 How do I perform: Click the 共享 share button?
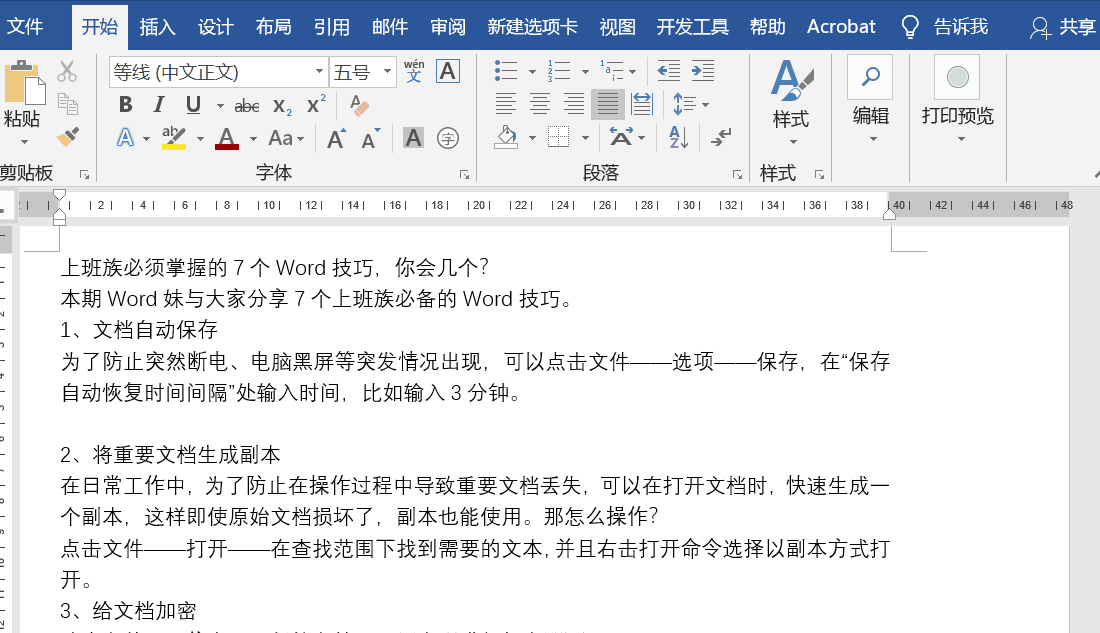click(x=1063, y=27)
